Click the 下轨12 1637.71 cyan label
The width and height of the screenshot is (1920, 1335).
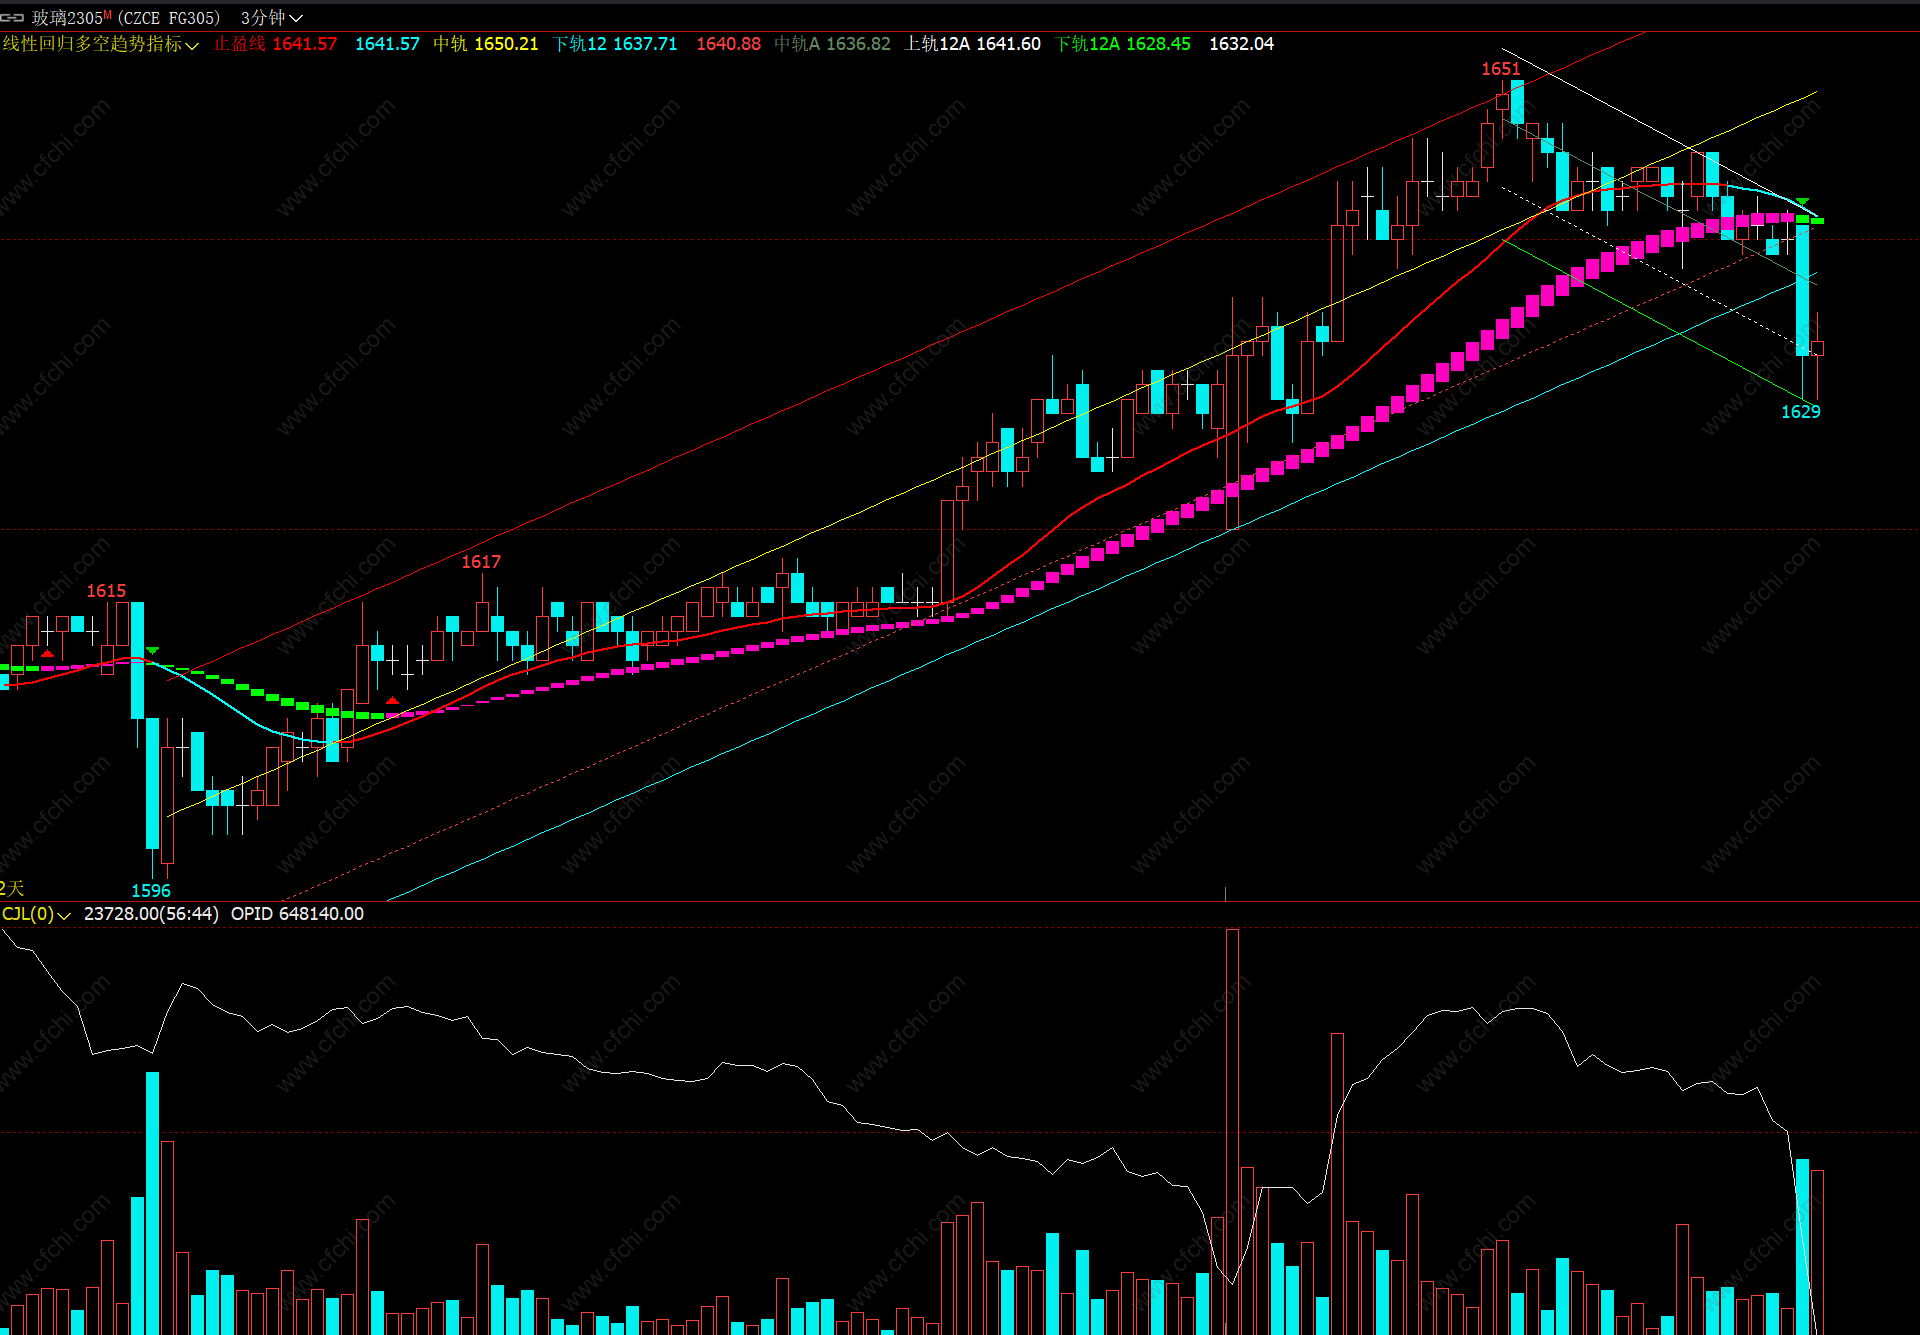614,44
